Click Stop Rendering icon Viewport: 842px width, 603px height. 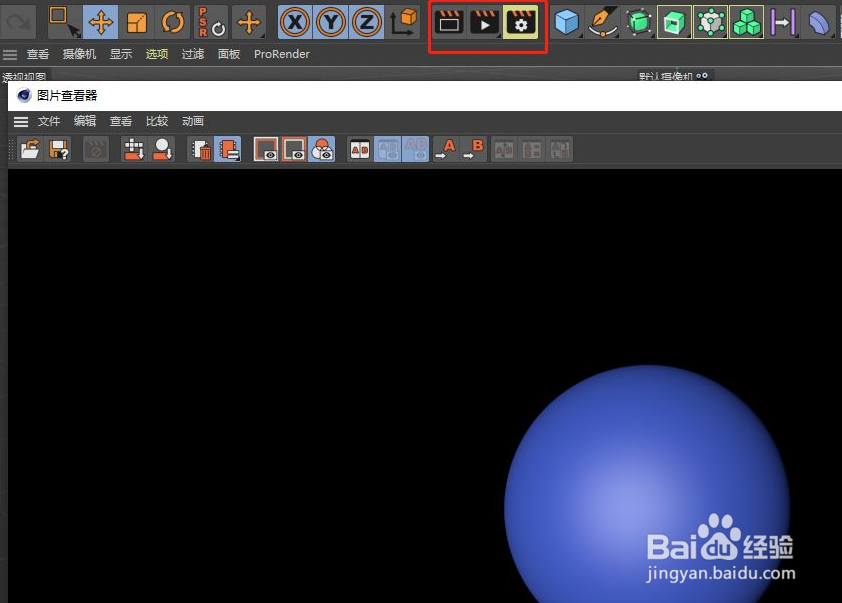[96, 149]
